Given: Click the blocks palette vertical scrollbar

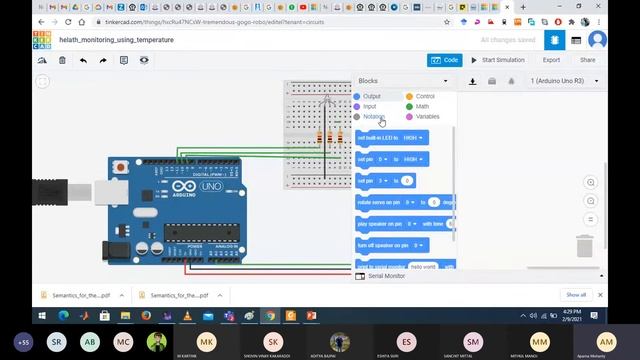Looking at the screenshot, I should coord(454,184).
